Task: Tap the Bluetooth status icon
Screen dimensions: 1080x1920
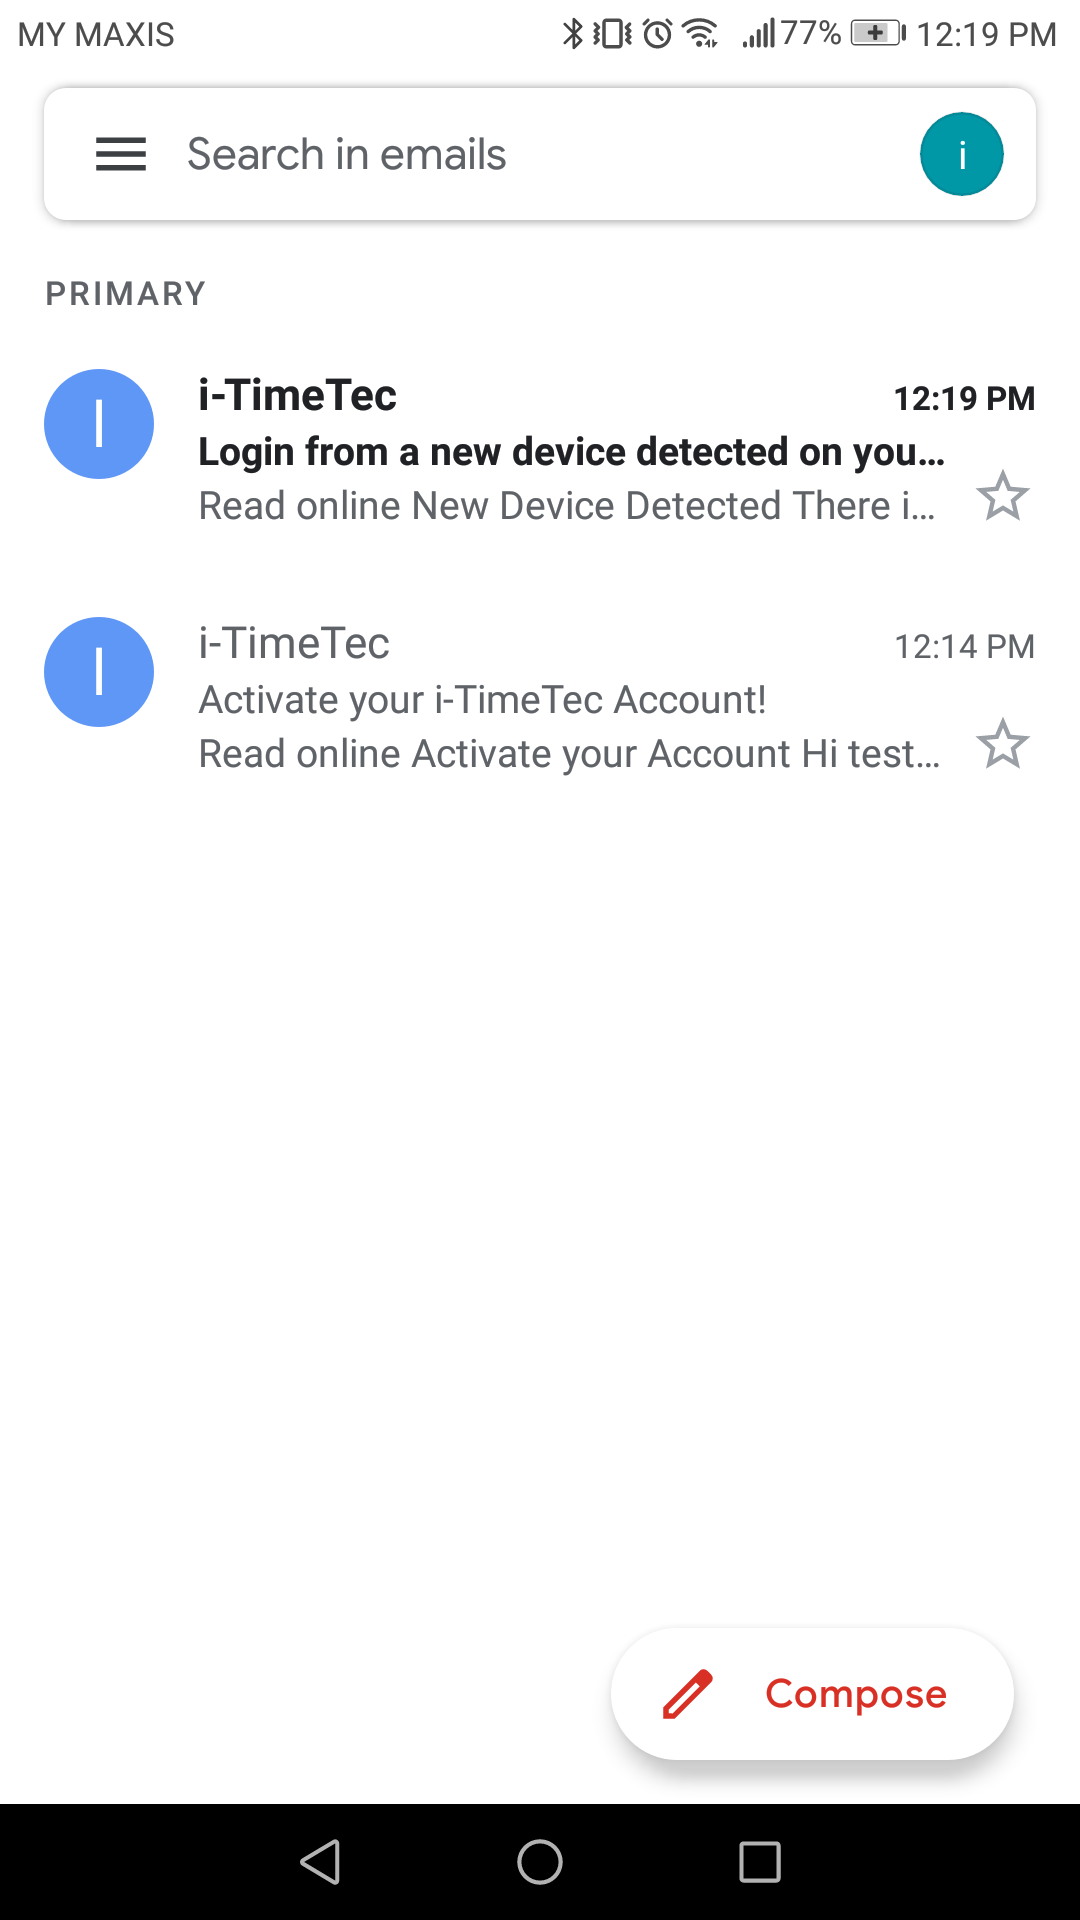Action: click(x=572, y=34)
